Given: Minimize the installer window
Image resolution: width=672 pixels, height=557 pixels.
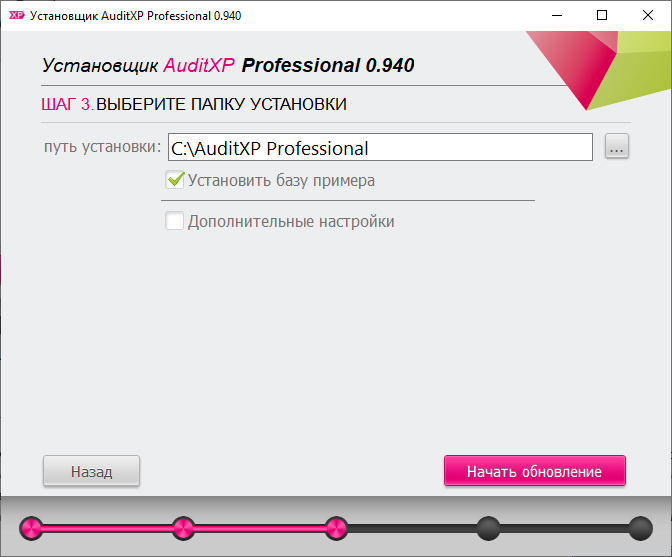Looking at the screenshot, I should click(x=557, y=15).
